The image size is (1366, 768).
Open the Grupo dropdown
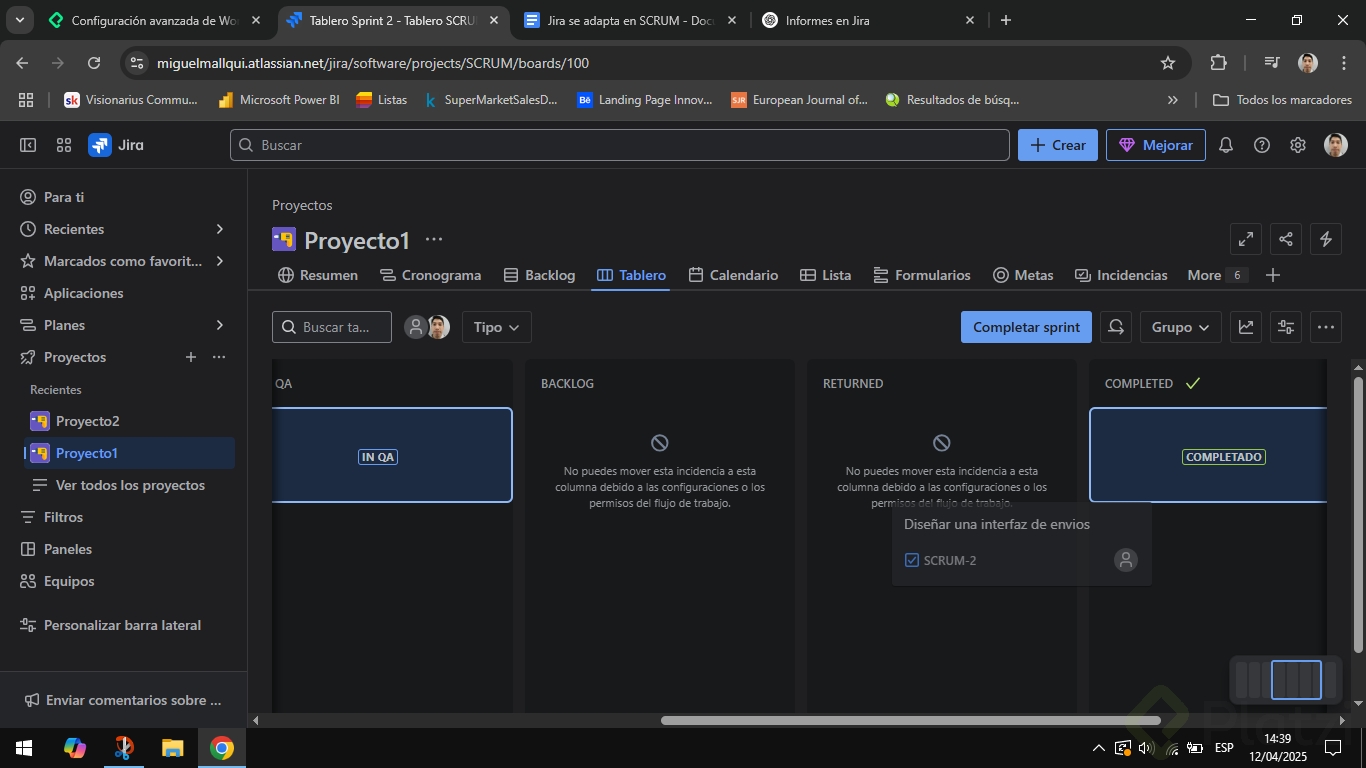tap(1180, 327)
